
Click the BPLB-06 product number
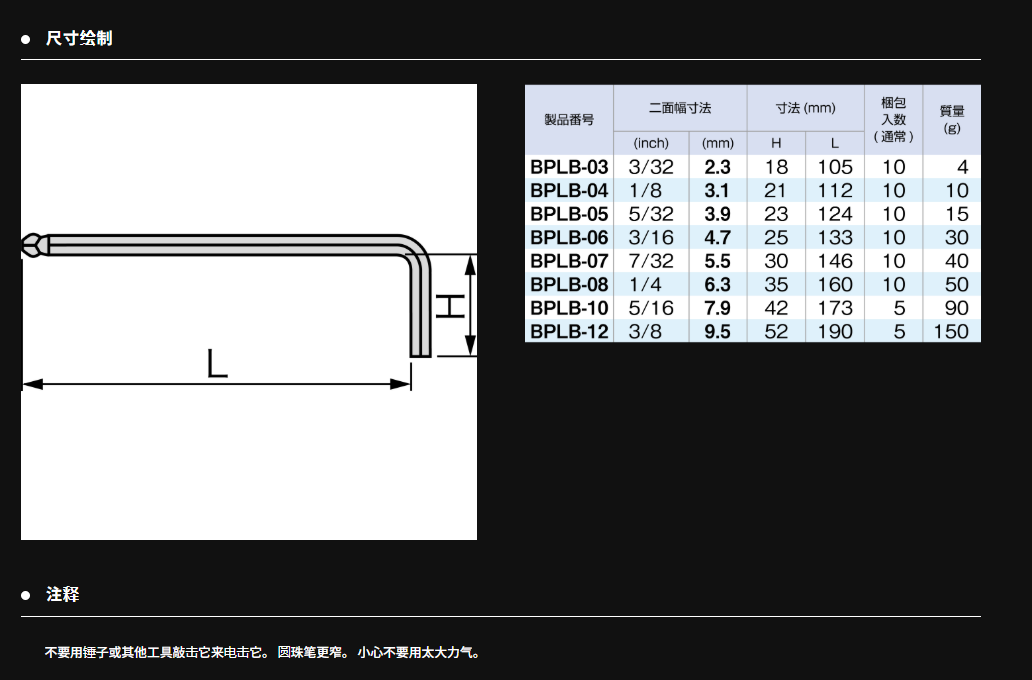(569, 238)
